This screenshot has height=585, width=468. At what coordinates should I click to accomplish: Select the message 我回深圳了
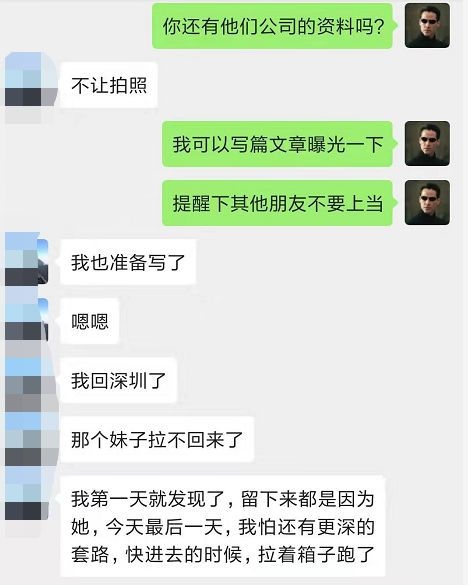point(118,380)
